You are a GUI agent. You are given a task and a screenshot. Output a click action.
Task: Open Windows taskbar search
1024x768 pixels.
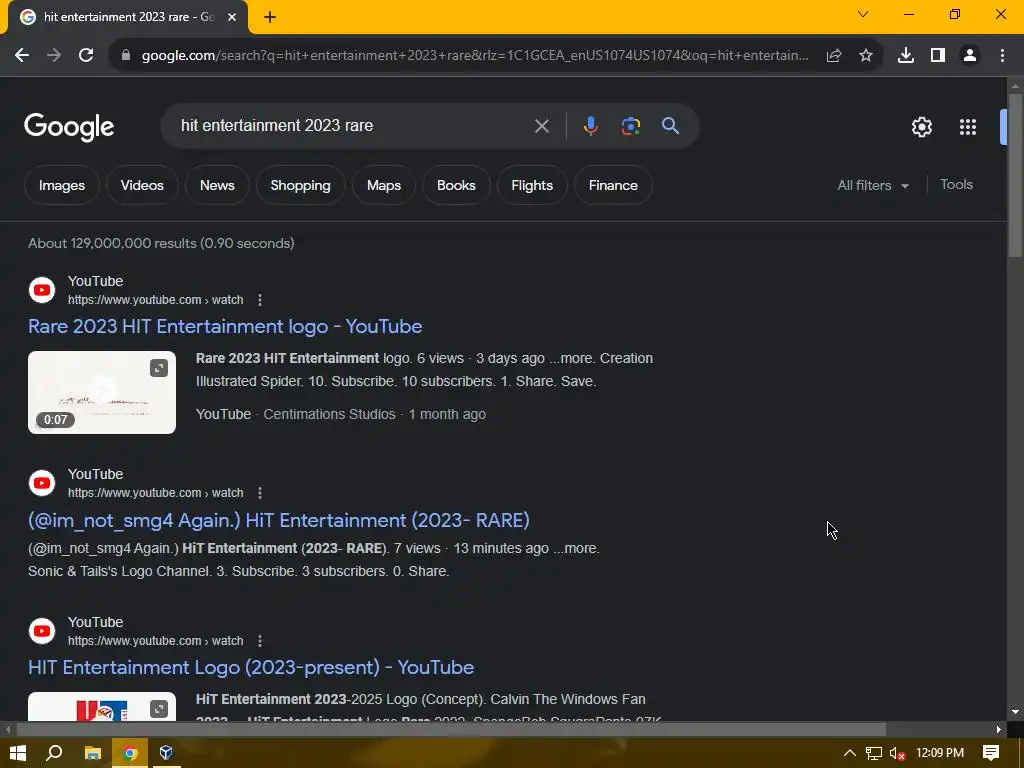(x=54, y=753)
